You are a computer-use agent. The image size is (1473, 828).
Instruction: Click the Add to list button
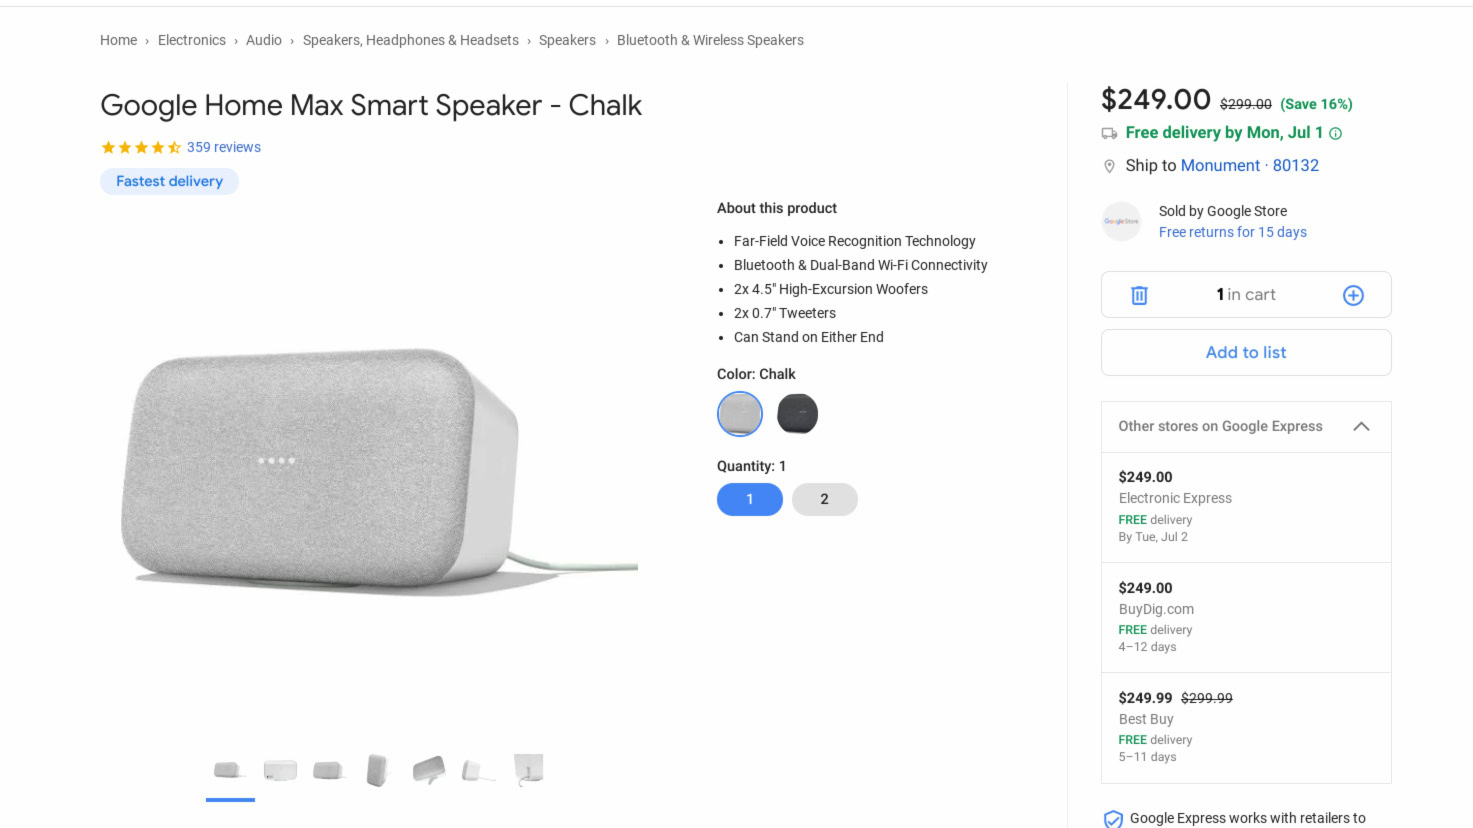click(1246, 352)
